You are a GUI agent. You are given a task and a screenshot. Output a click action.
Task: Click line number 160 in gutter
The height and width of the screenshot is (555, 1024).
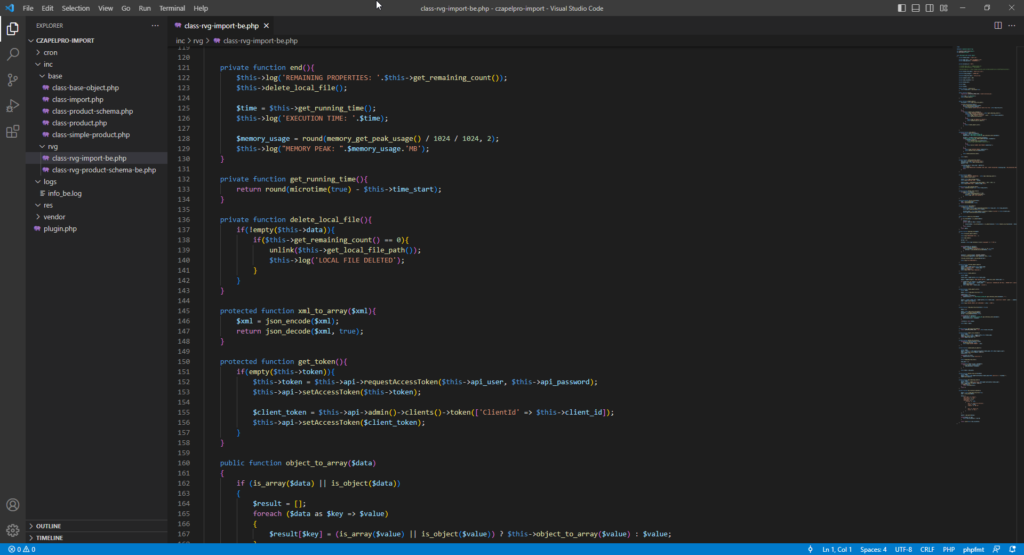[x=184, y=464]
